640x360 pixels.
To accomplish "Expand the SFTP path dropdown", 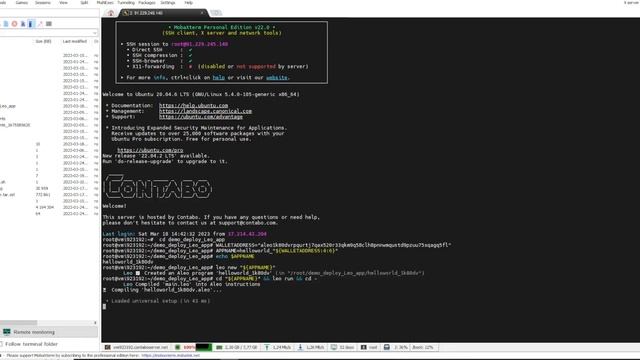I will pyautogui.click(x=95, y=33).
